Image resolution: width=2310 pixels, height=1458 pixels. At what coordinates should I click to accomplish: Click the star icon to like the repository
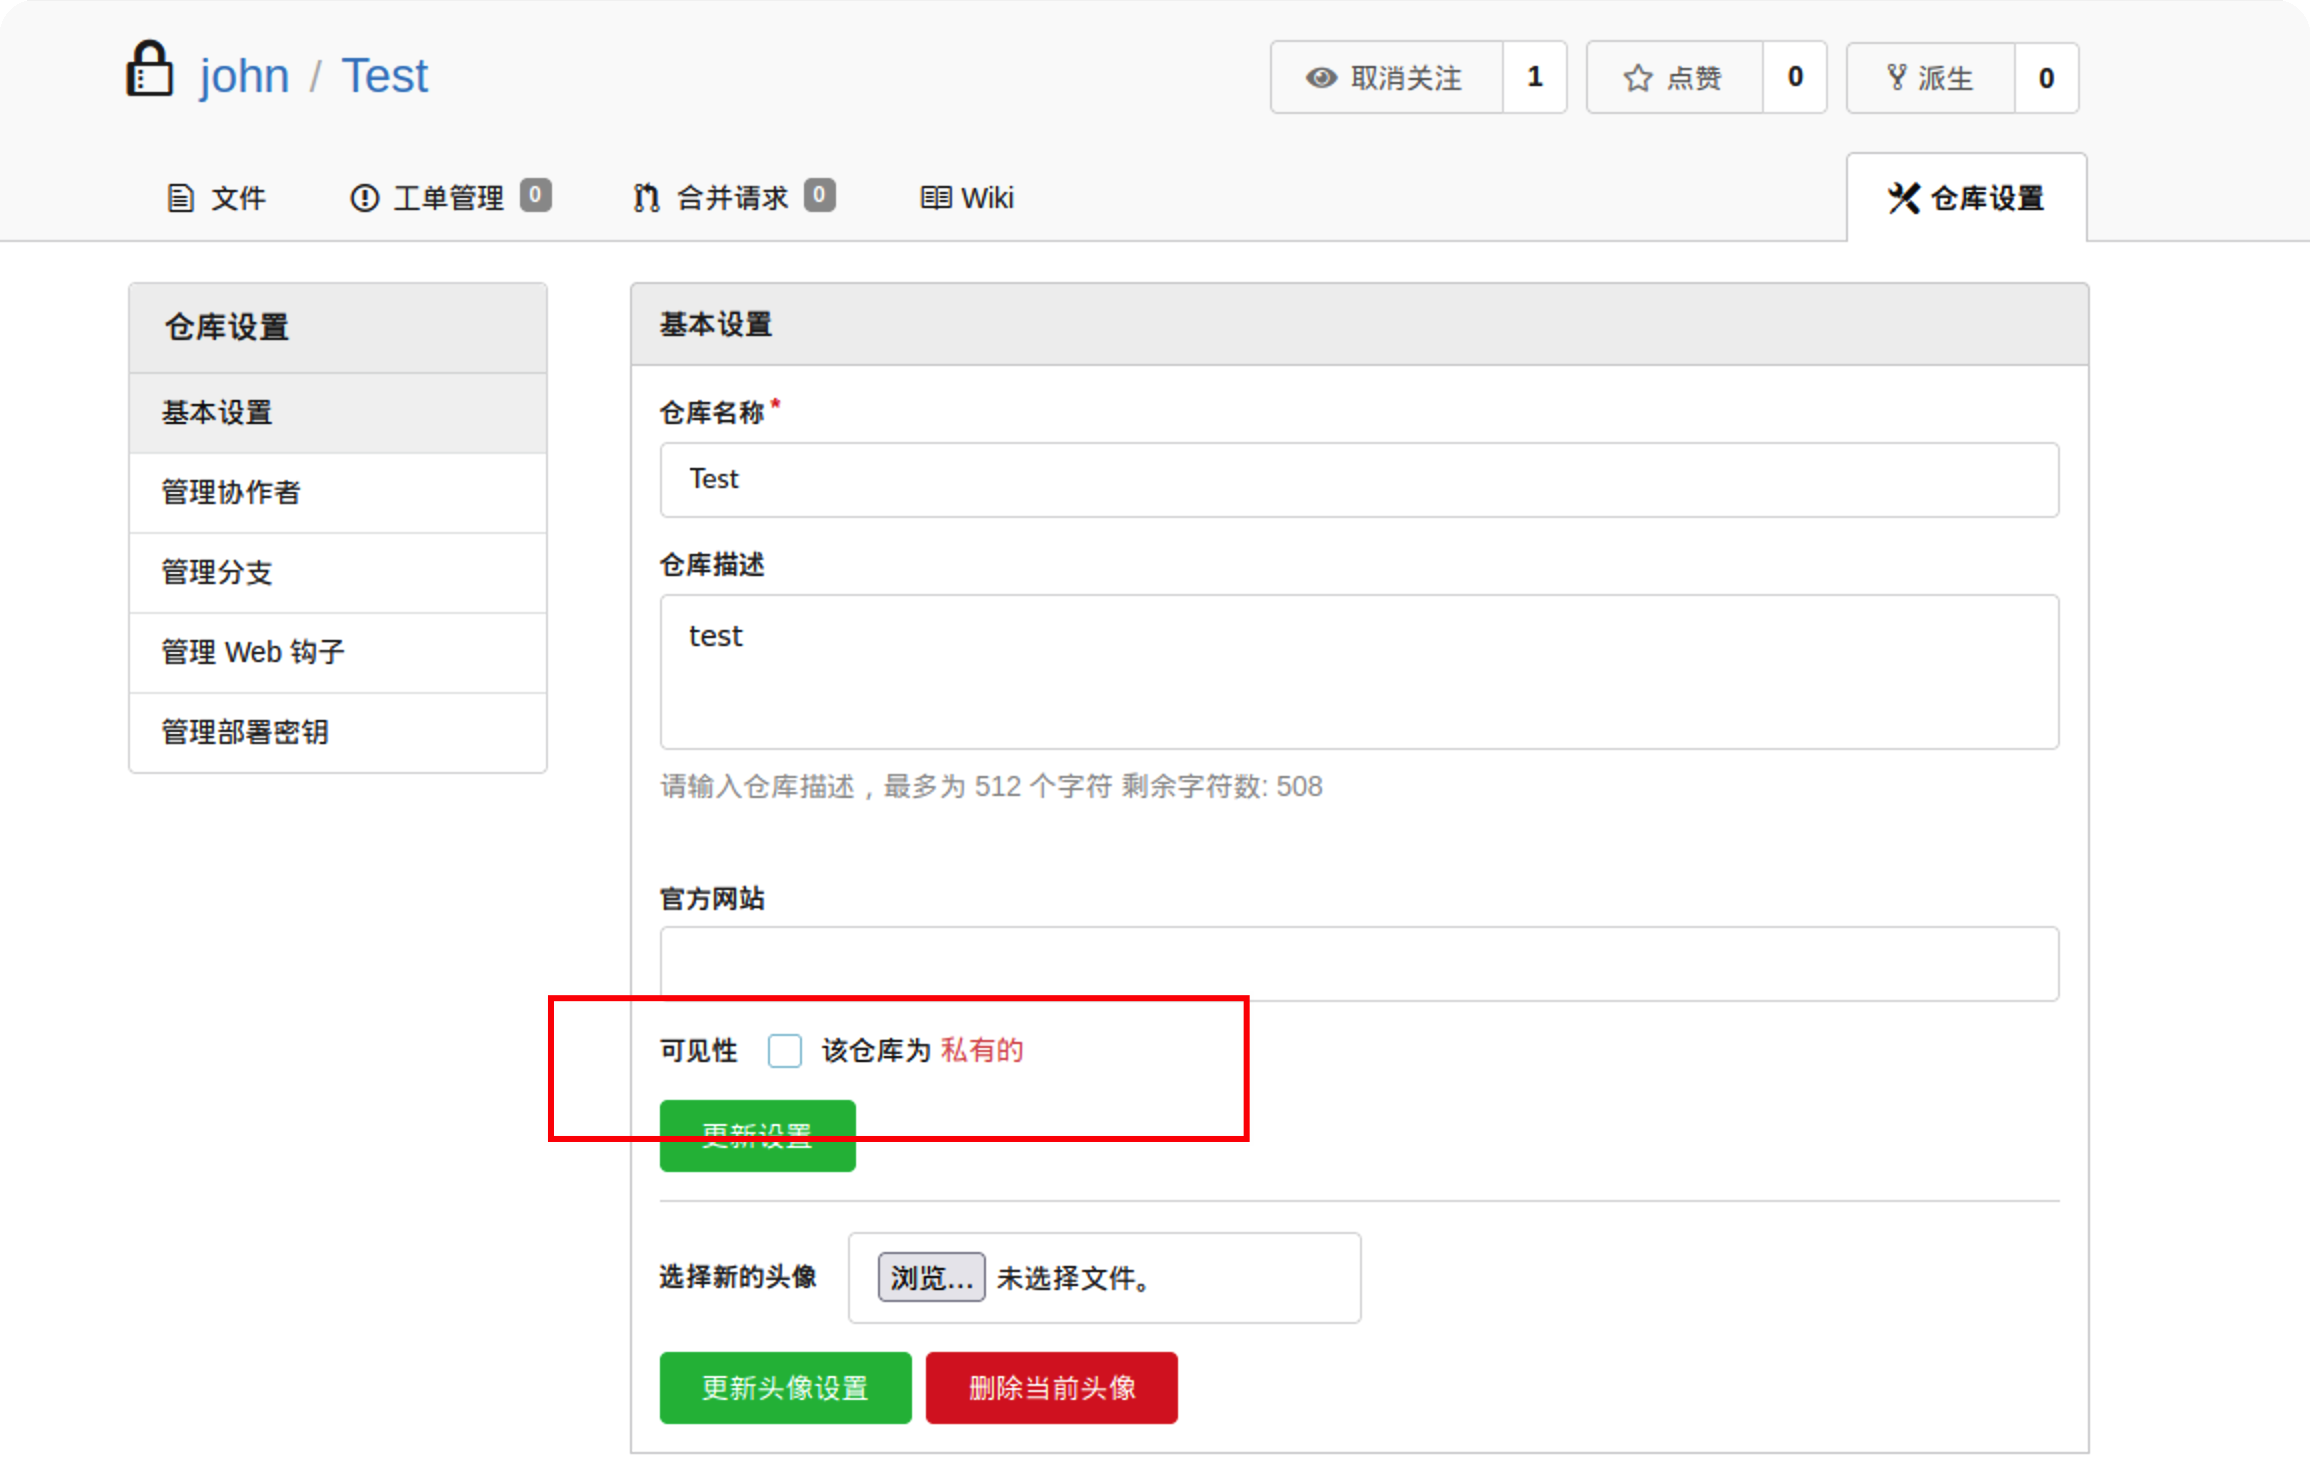[x=1637, y=78]
